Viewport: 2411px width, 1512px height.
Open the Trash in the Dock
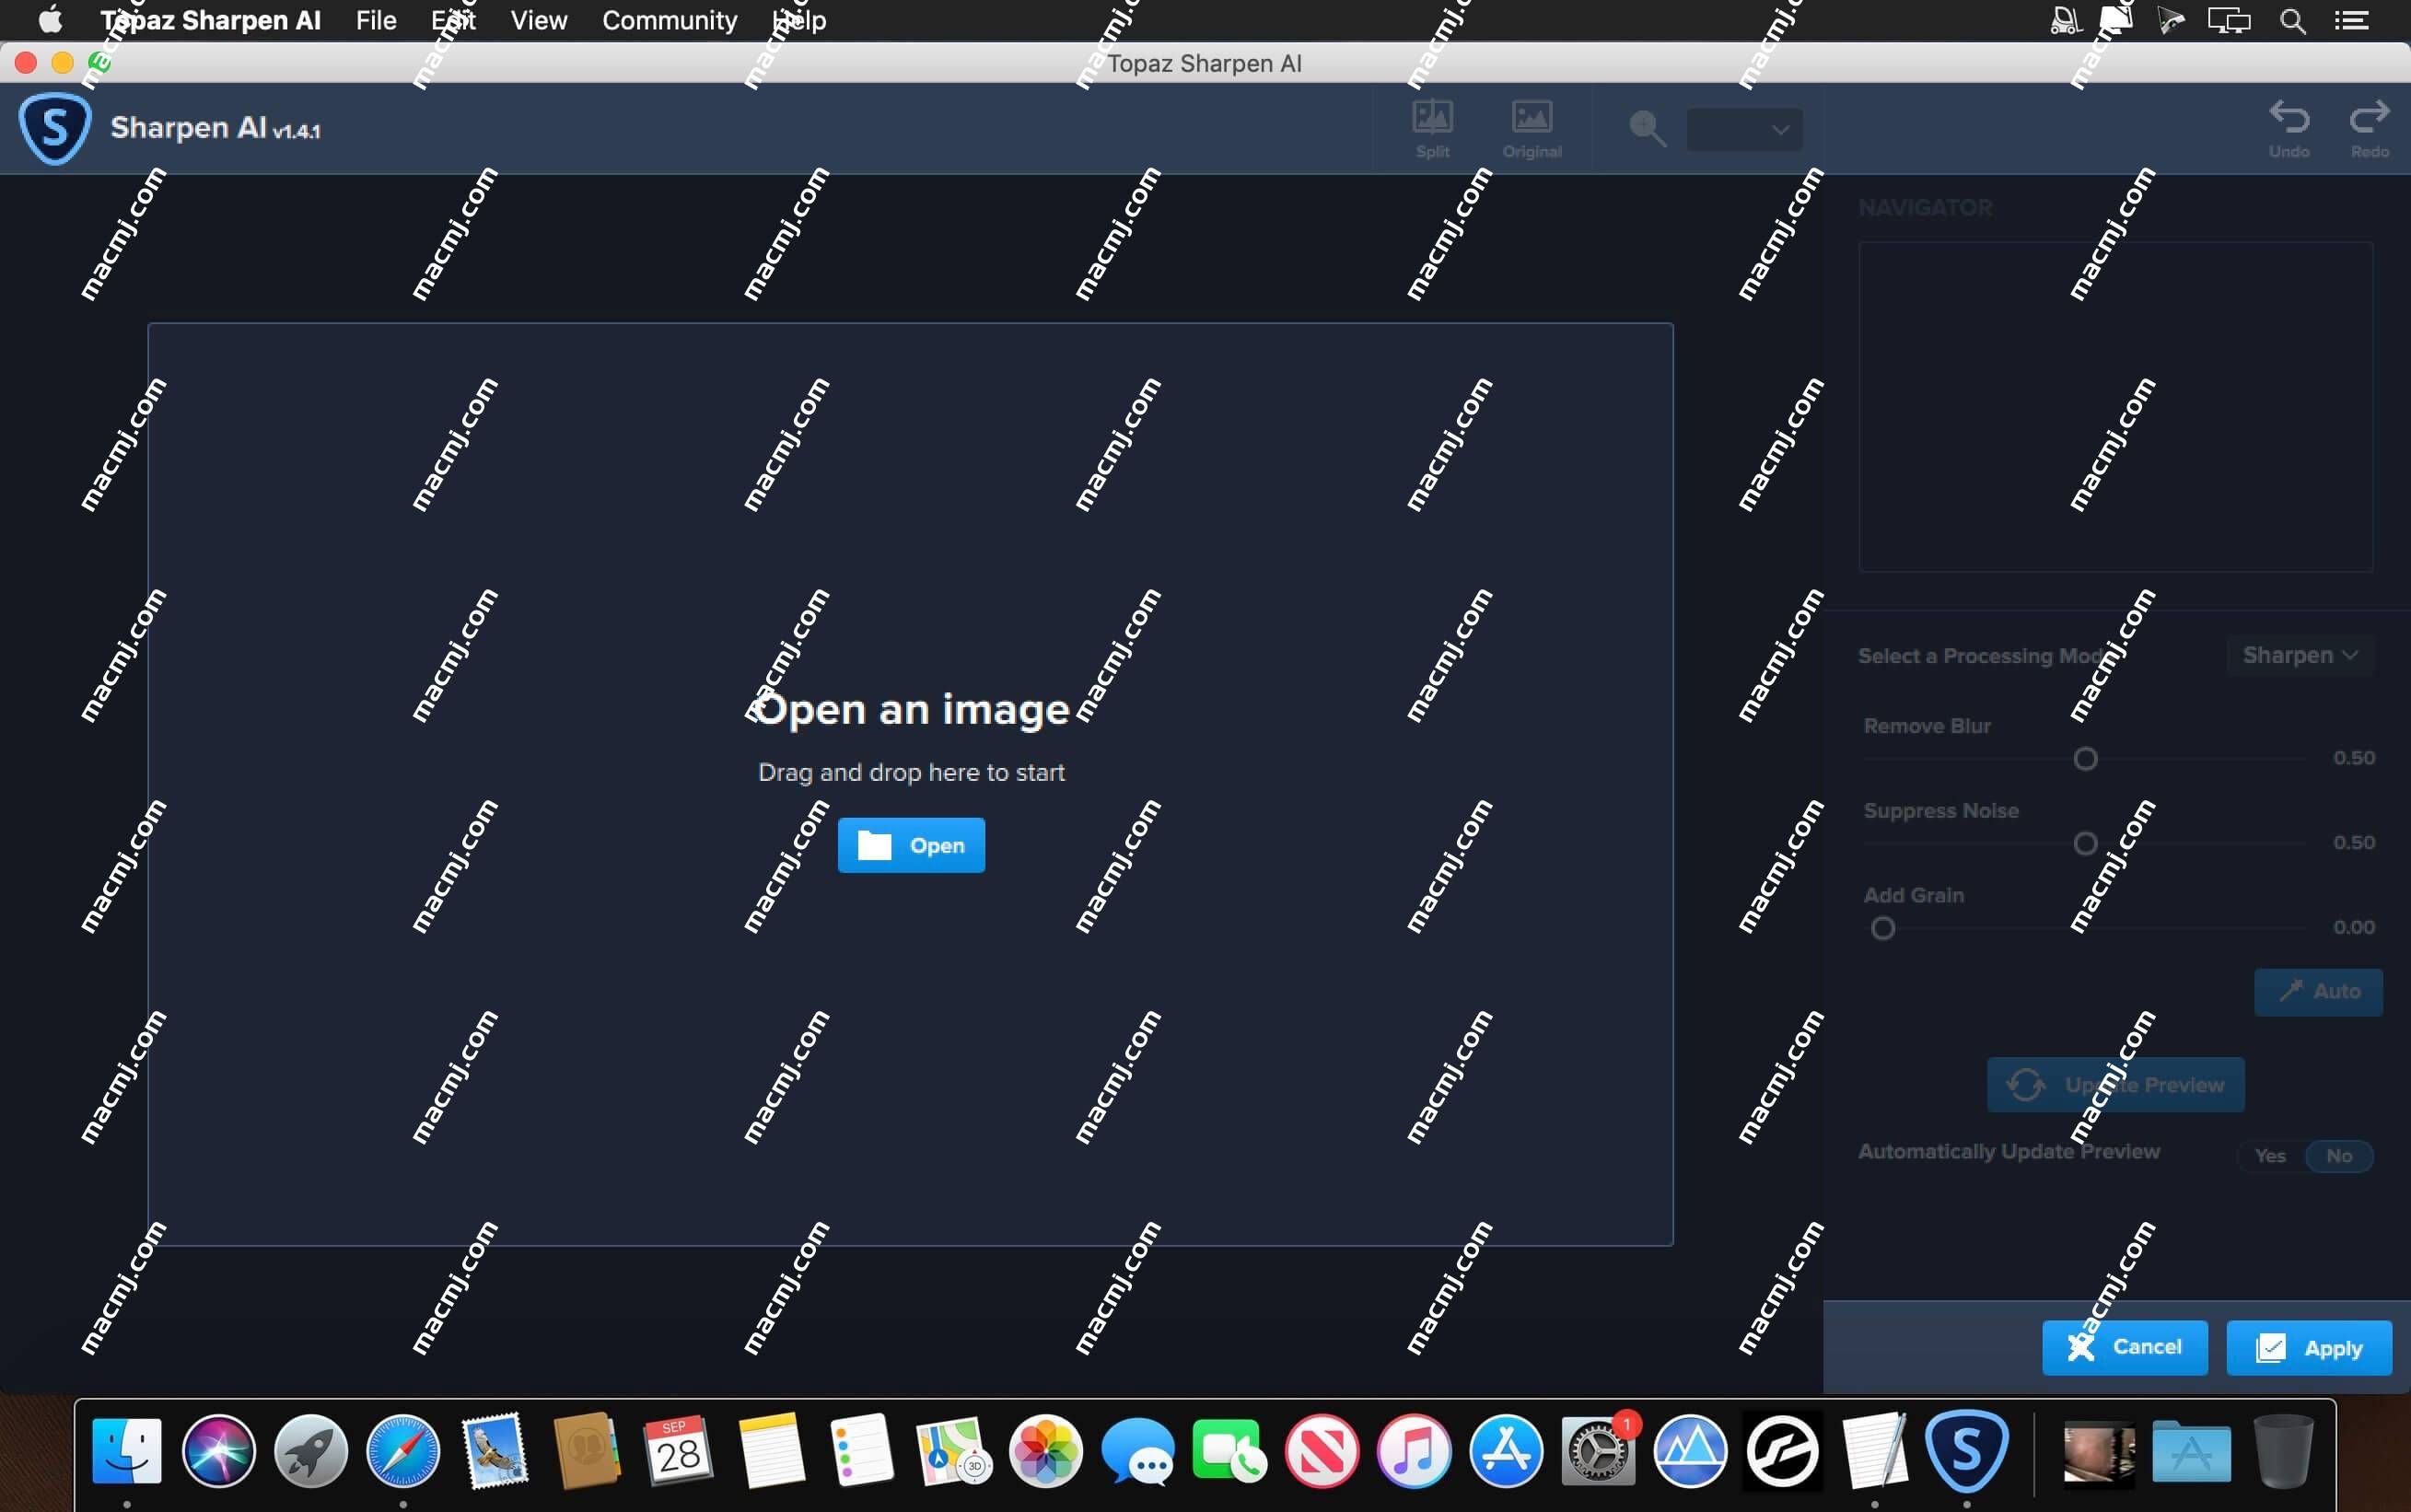[2283, 1451]
